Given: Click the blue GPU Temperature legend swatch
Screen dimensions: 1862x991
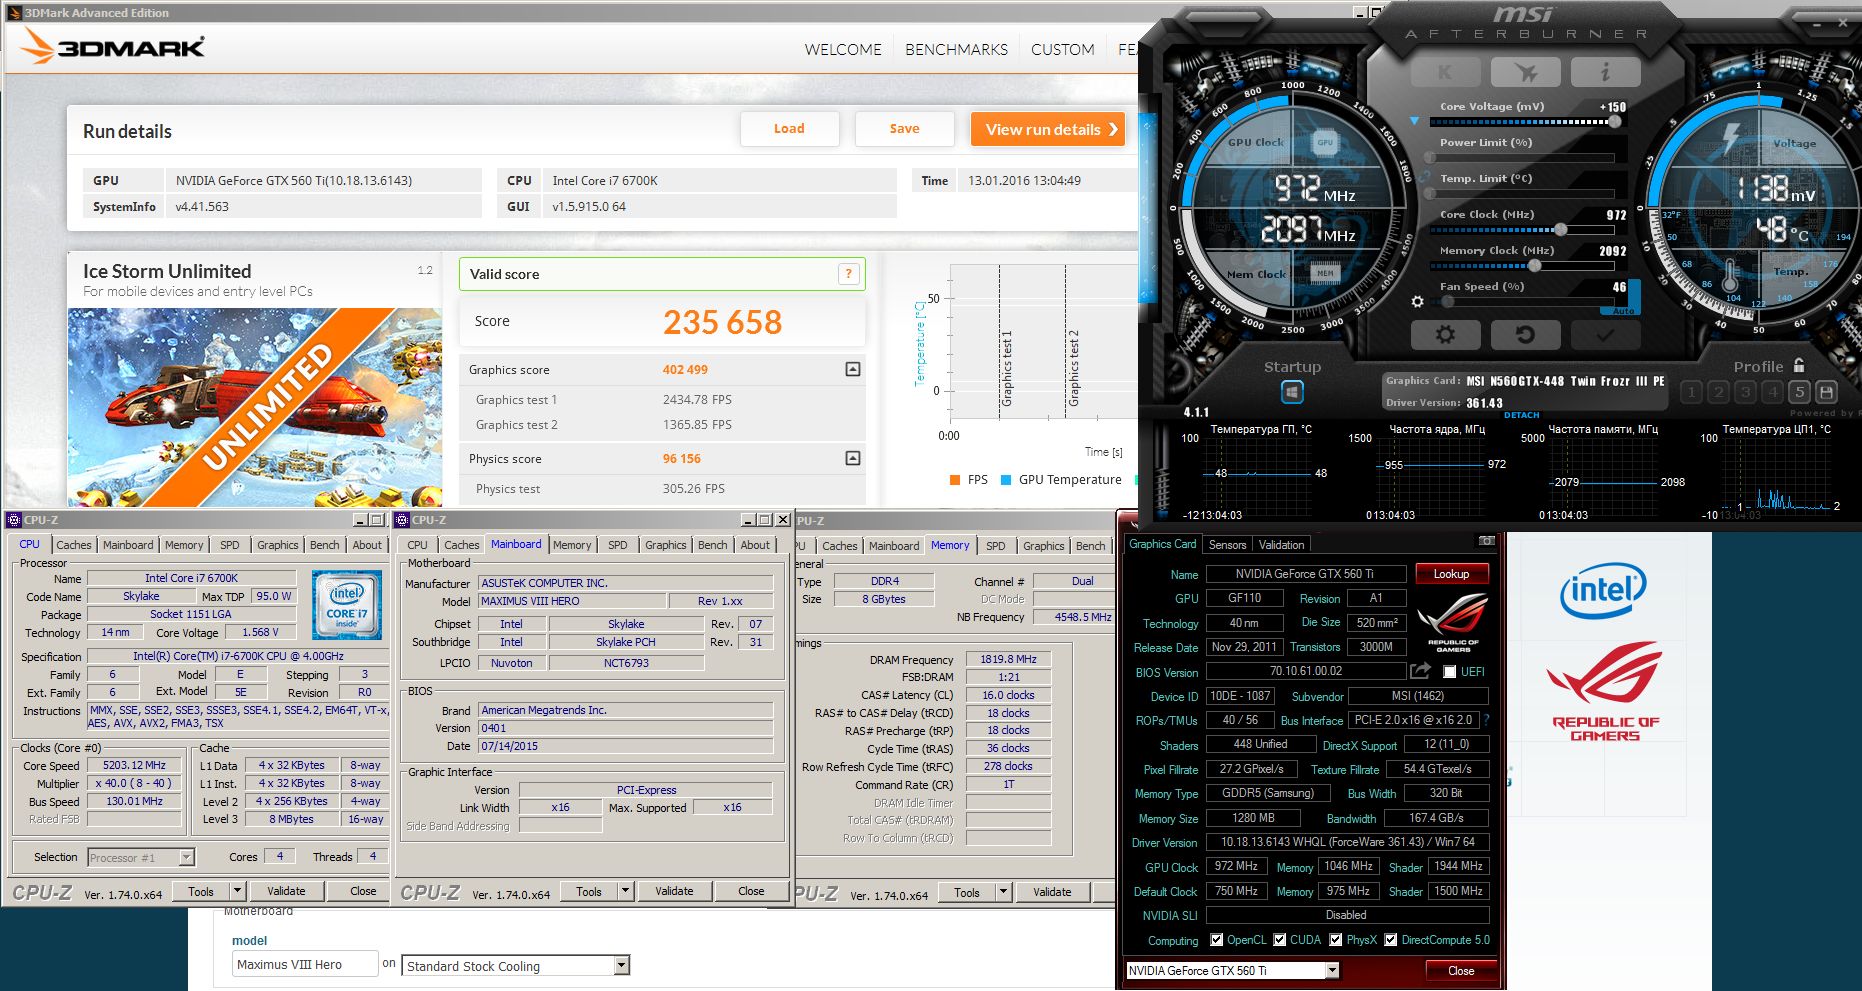Looking at the screenshot, I should click(1006, 480).
